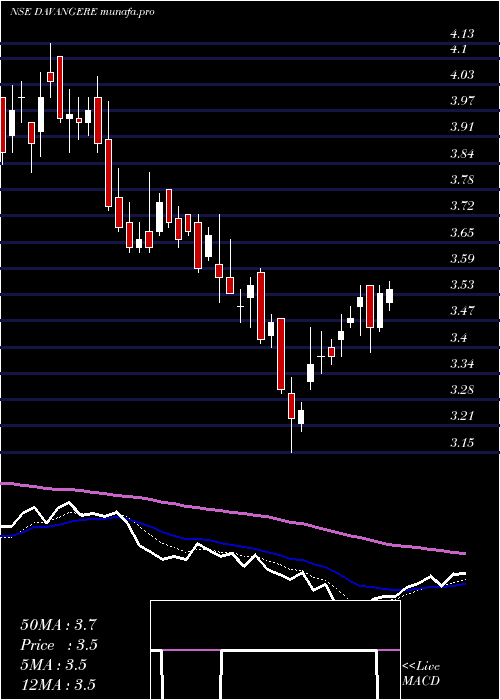Click the purple 50MA line
500x700 pixels.
(x=232, y=510)
